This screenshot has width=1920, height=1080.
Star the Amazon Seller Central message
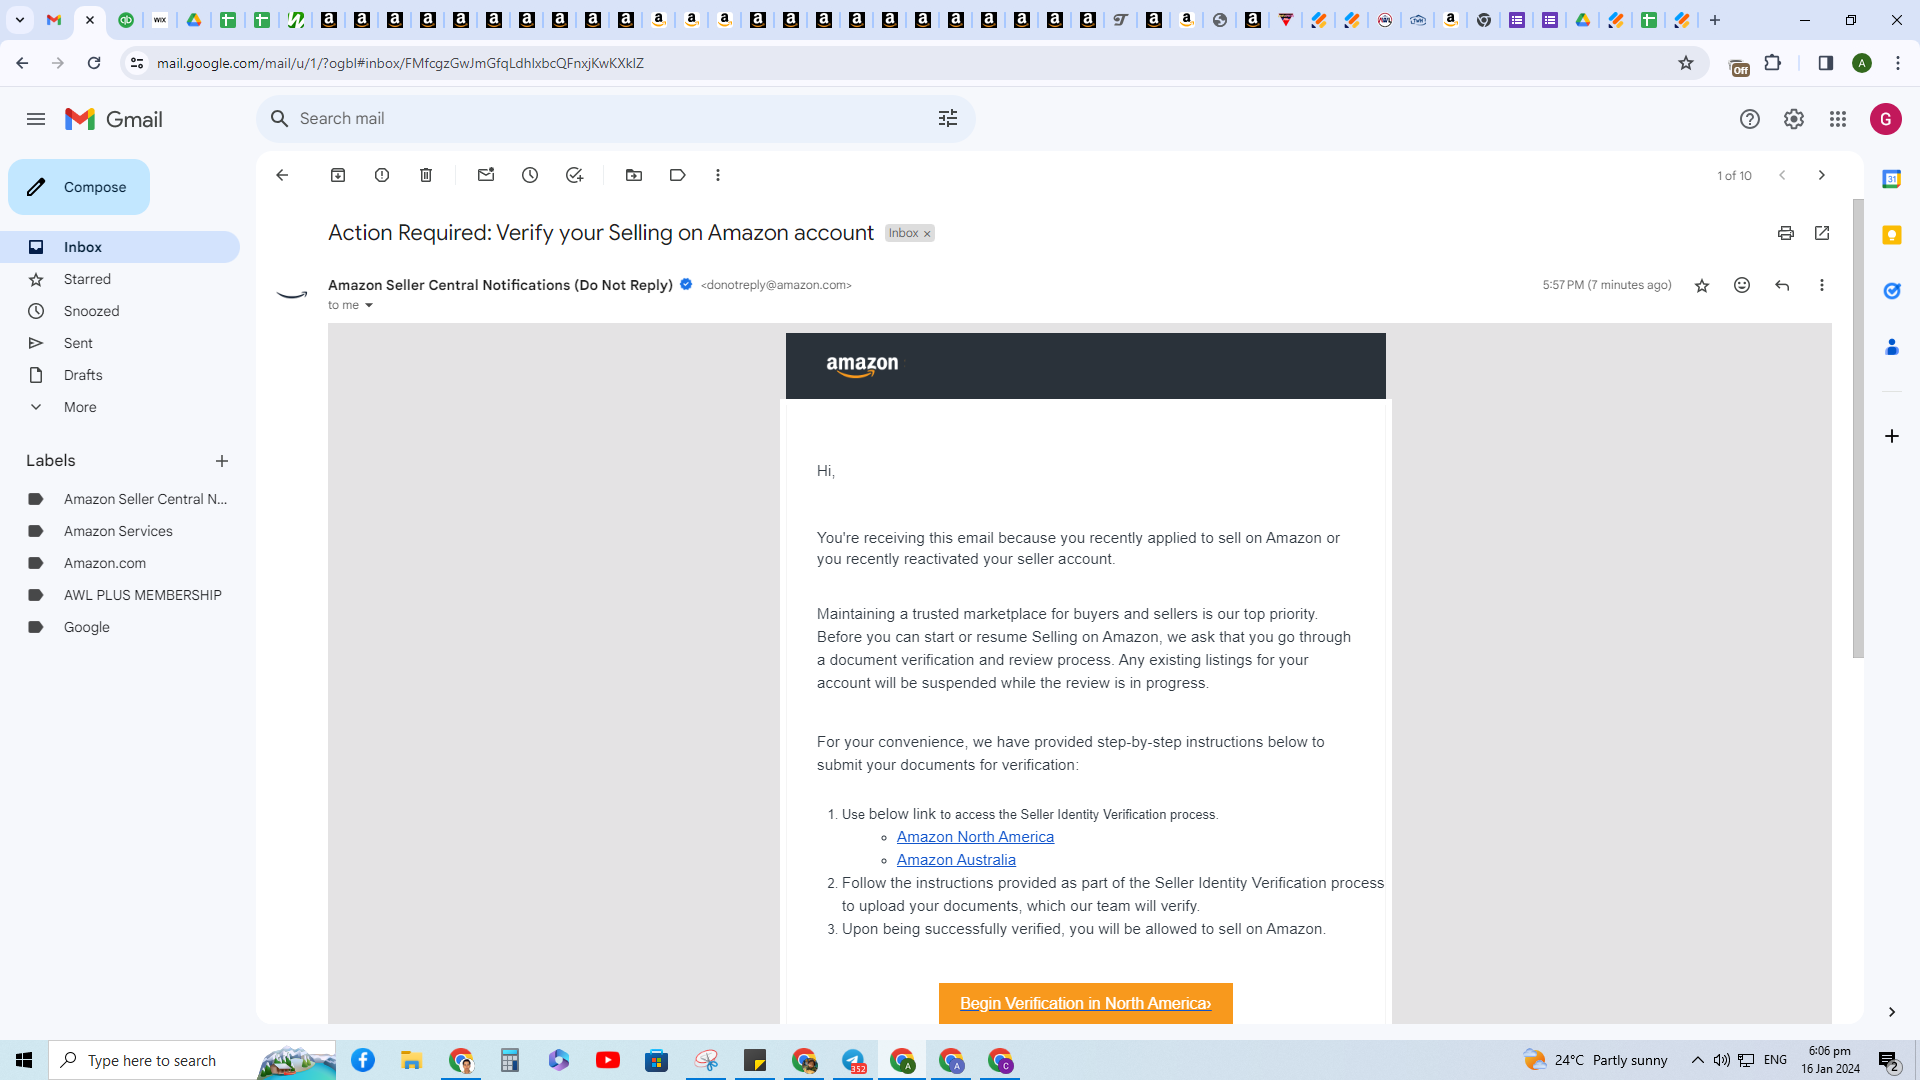[1702, 286]
